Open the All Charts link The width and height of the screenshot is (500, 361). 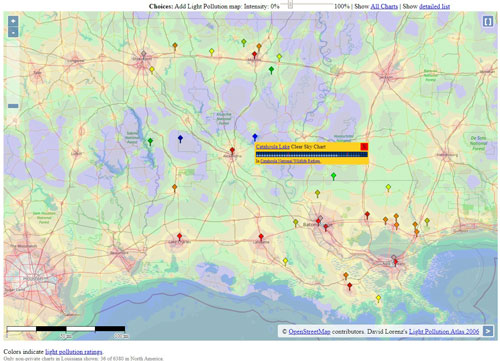pyautogui.click(x=384, y=6)
